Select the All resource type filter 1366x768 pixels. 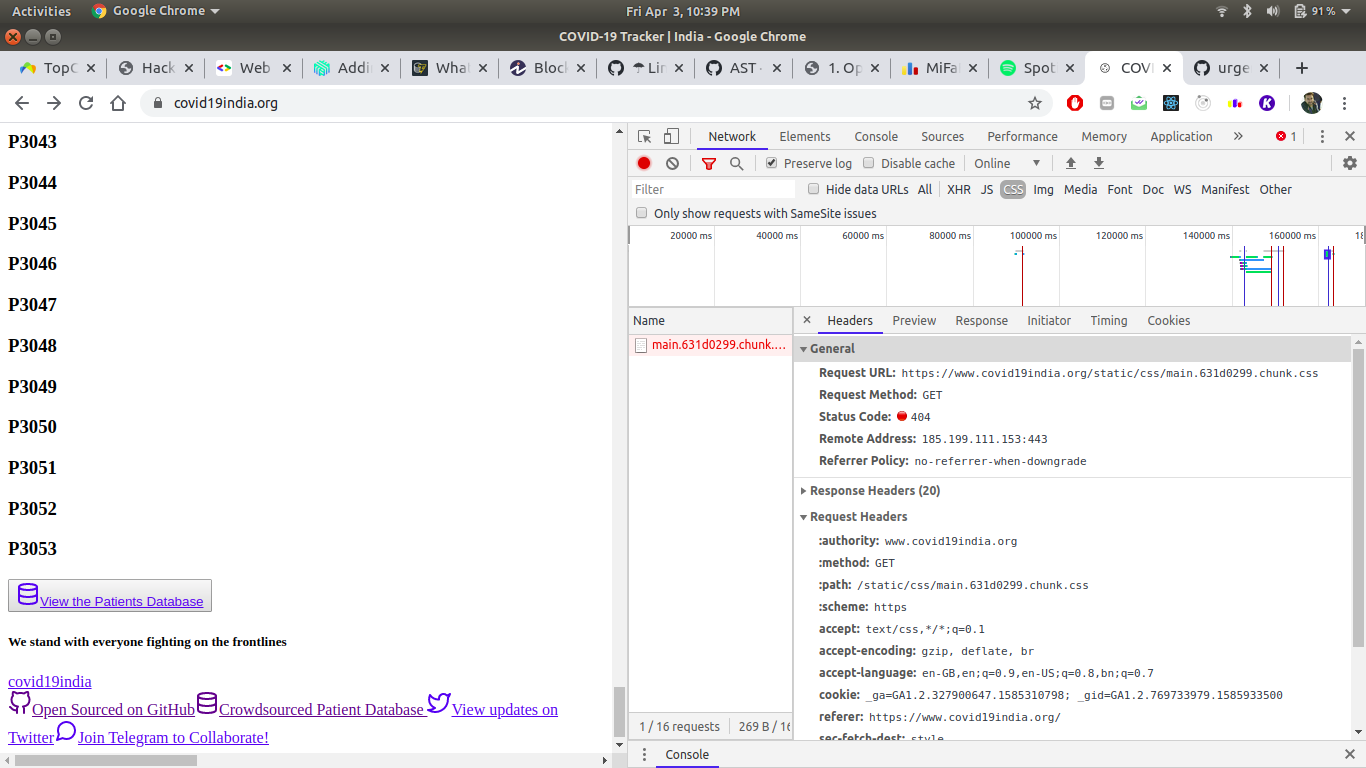tap(925, 189)
